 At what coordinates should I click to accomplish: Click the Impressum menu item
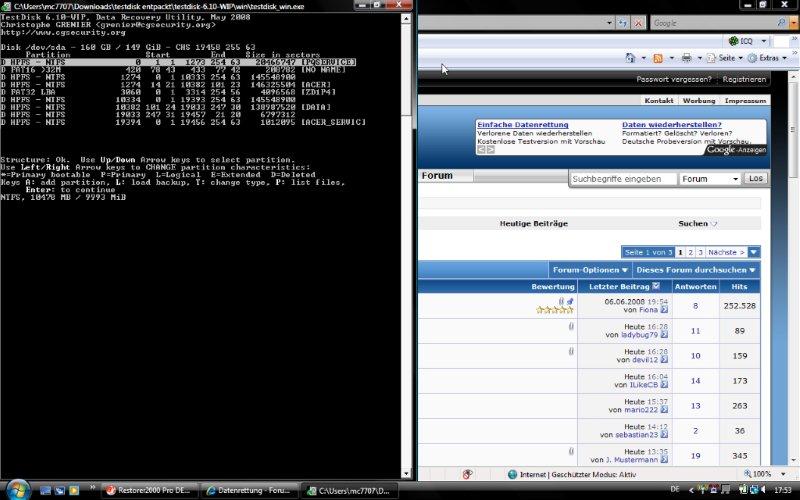pyautogui.click(x=745, y=101)
